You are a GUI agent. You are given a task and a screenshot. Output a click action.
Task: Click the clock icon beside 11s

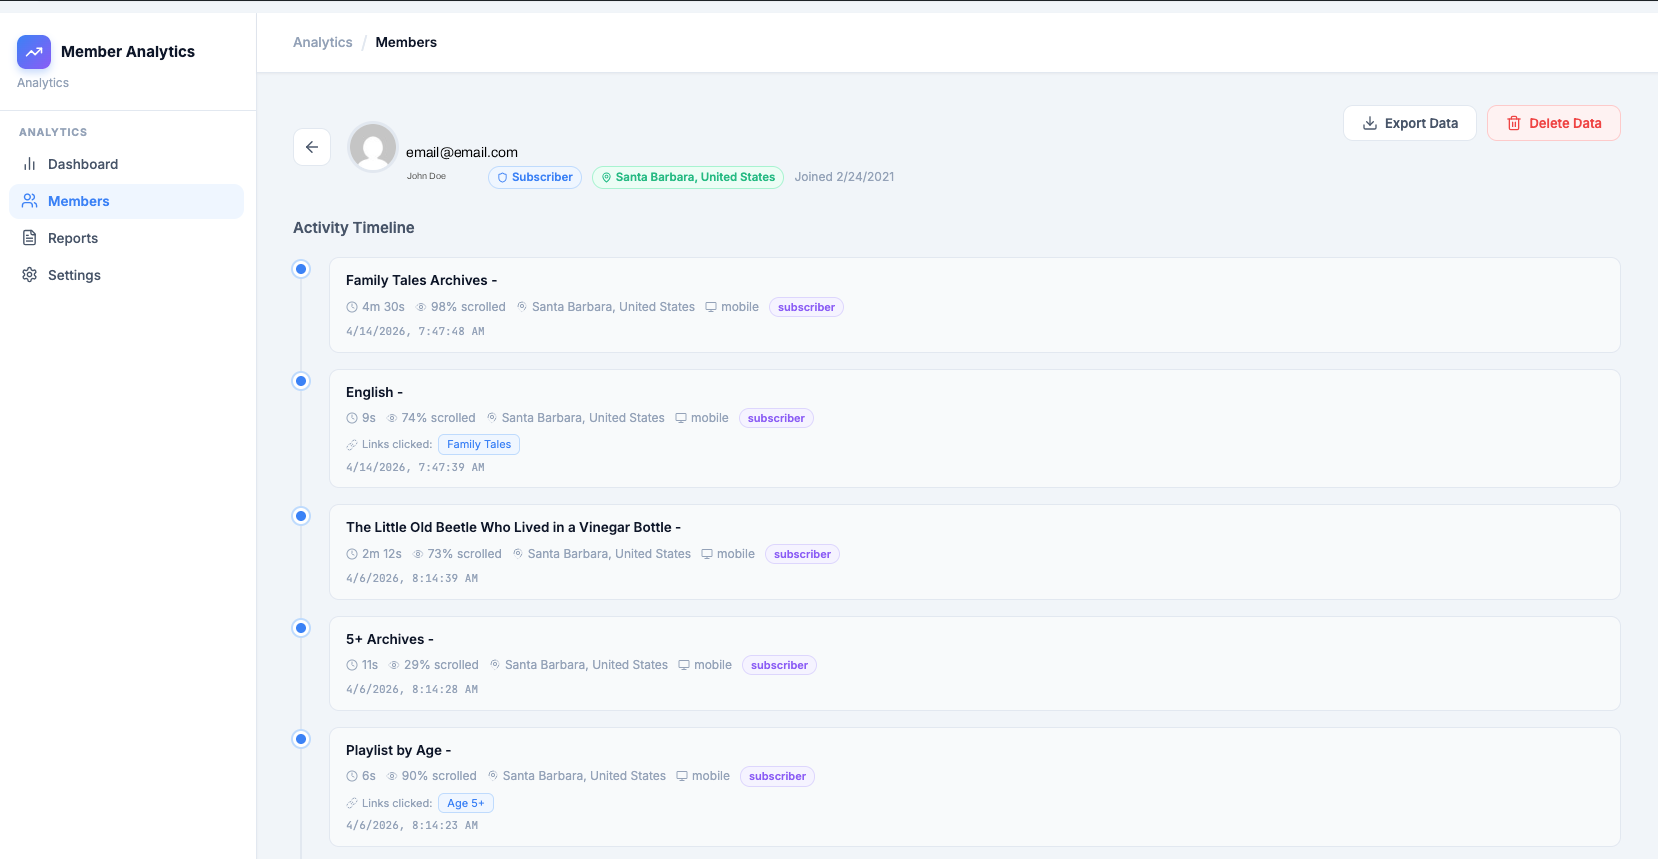coord(352,665)
